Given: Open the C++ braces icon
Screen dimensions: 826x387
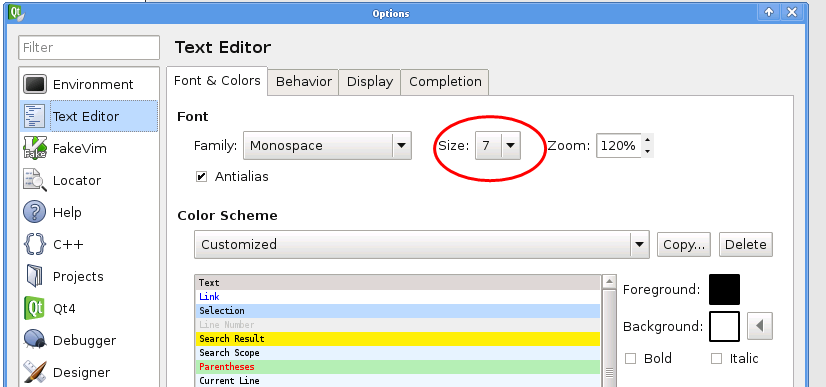Looking at the screenshot, I should click(x=35, y=244).
